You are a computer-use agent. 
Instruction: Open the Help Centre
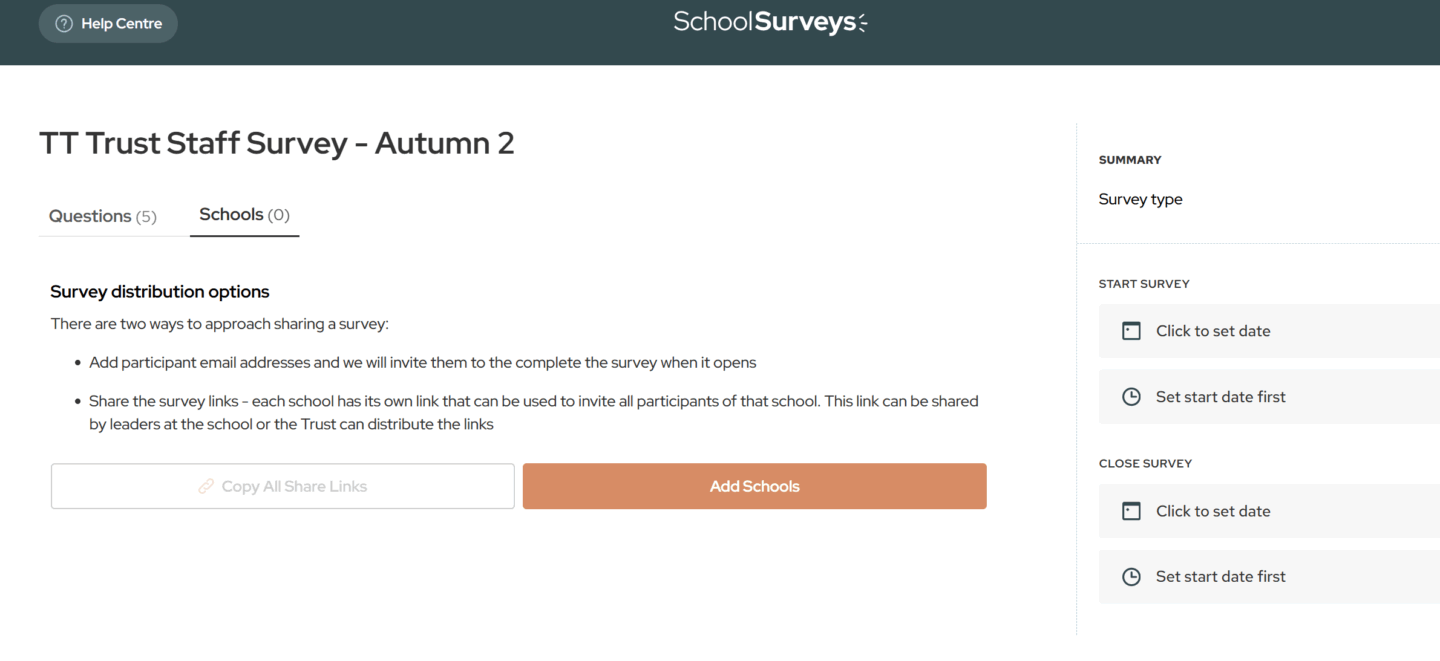tap(108, 24)
